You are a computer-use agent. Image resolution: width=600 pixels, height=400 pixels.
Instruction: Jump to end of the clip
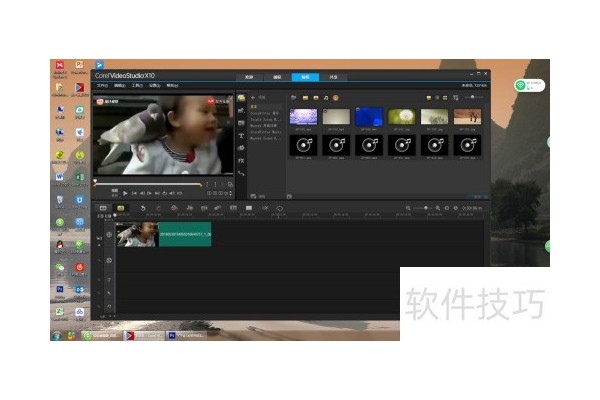(x=157, y=193)
